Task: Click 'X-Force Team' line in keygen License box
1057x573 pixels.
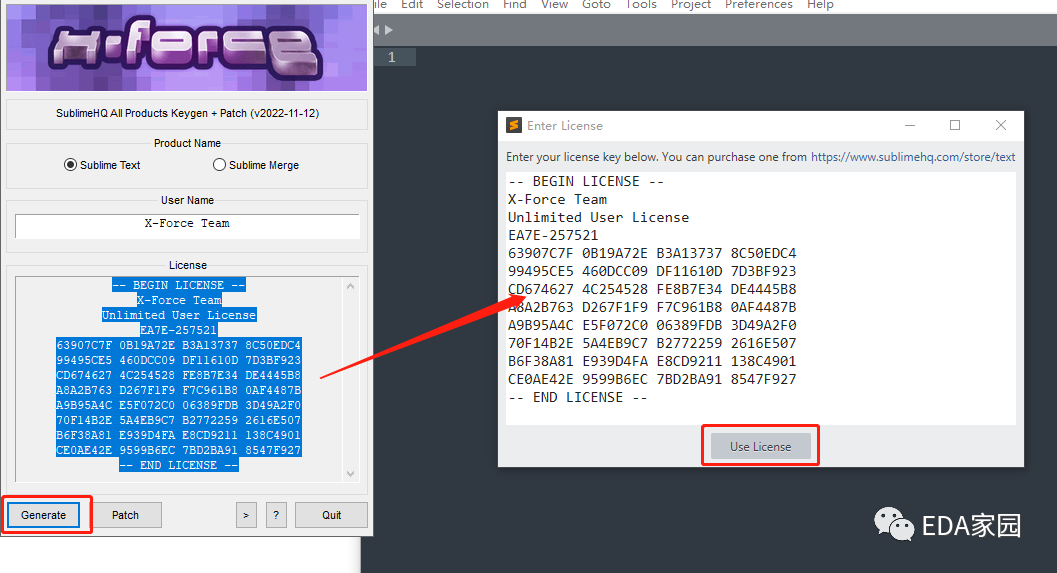Action: click(x=179, y=300)
